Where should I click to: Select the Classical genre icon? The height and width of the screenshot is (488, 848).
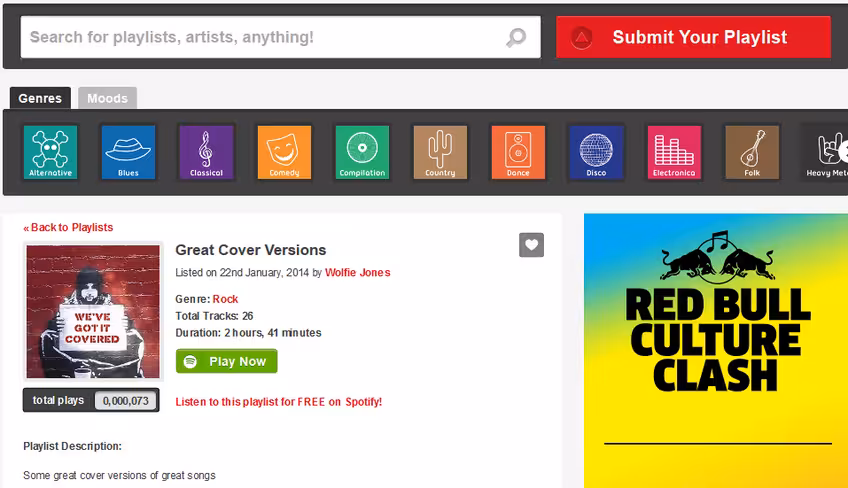coord(206,152)
